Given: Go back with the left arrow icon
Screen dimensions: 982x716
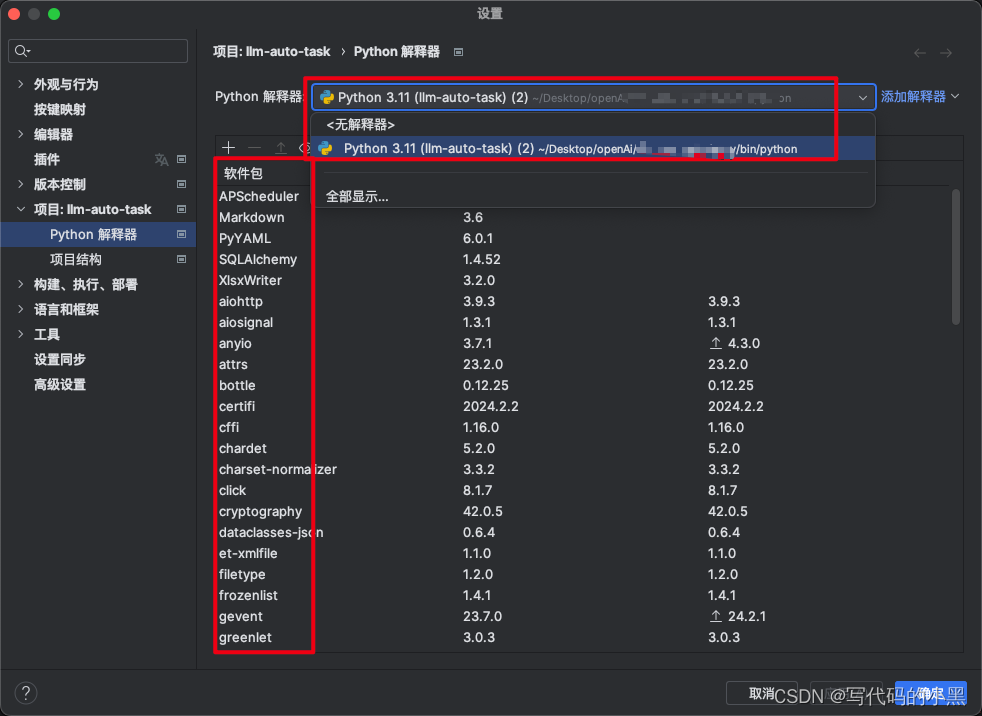Looking at the screenshot, I should pyautogui.click(x=919, y=53).
